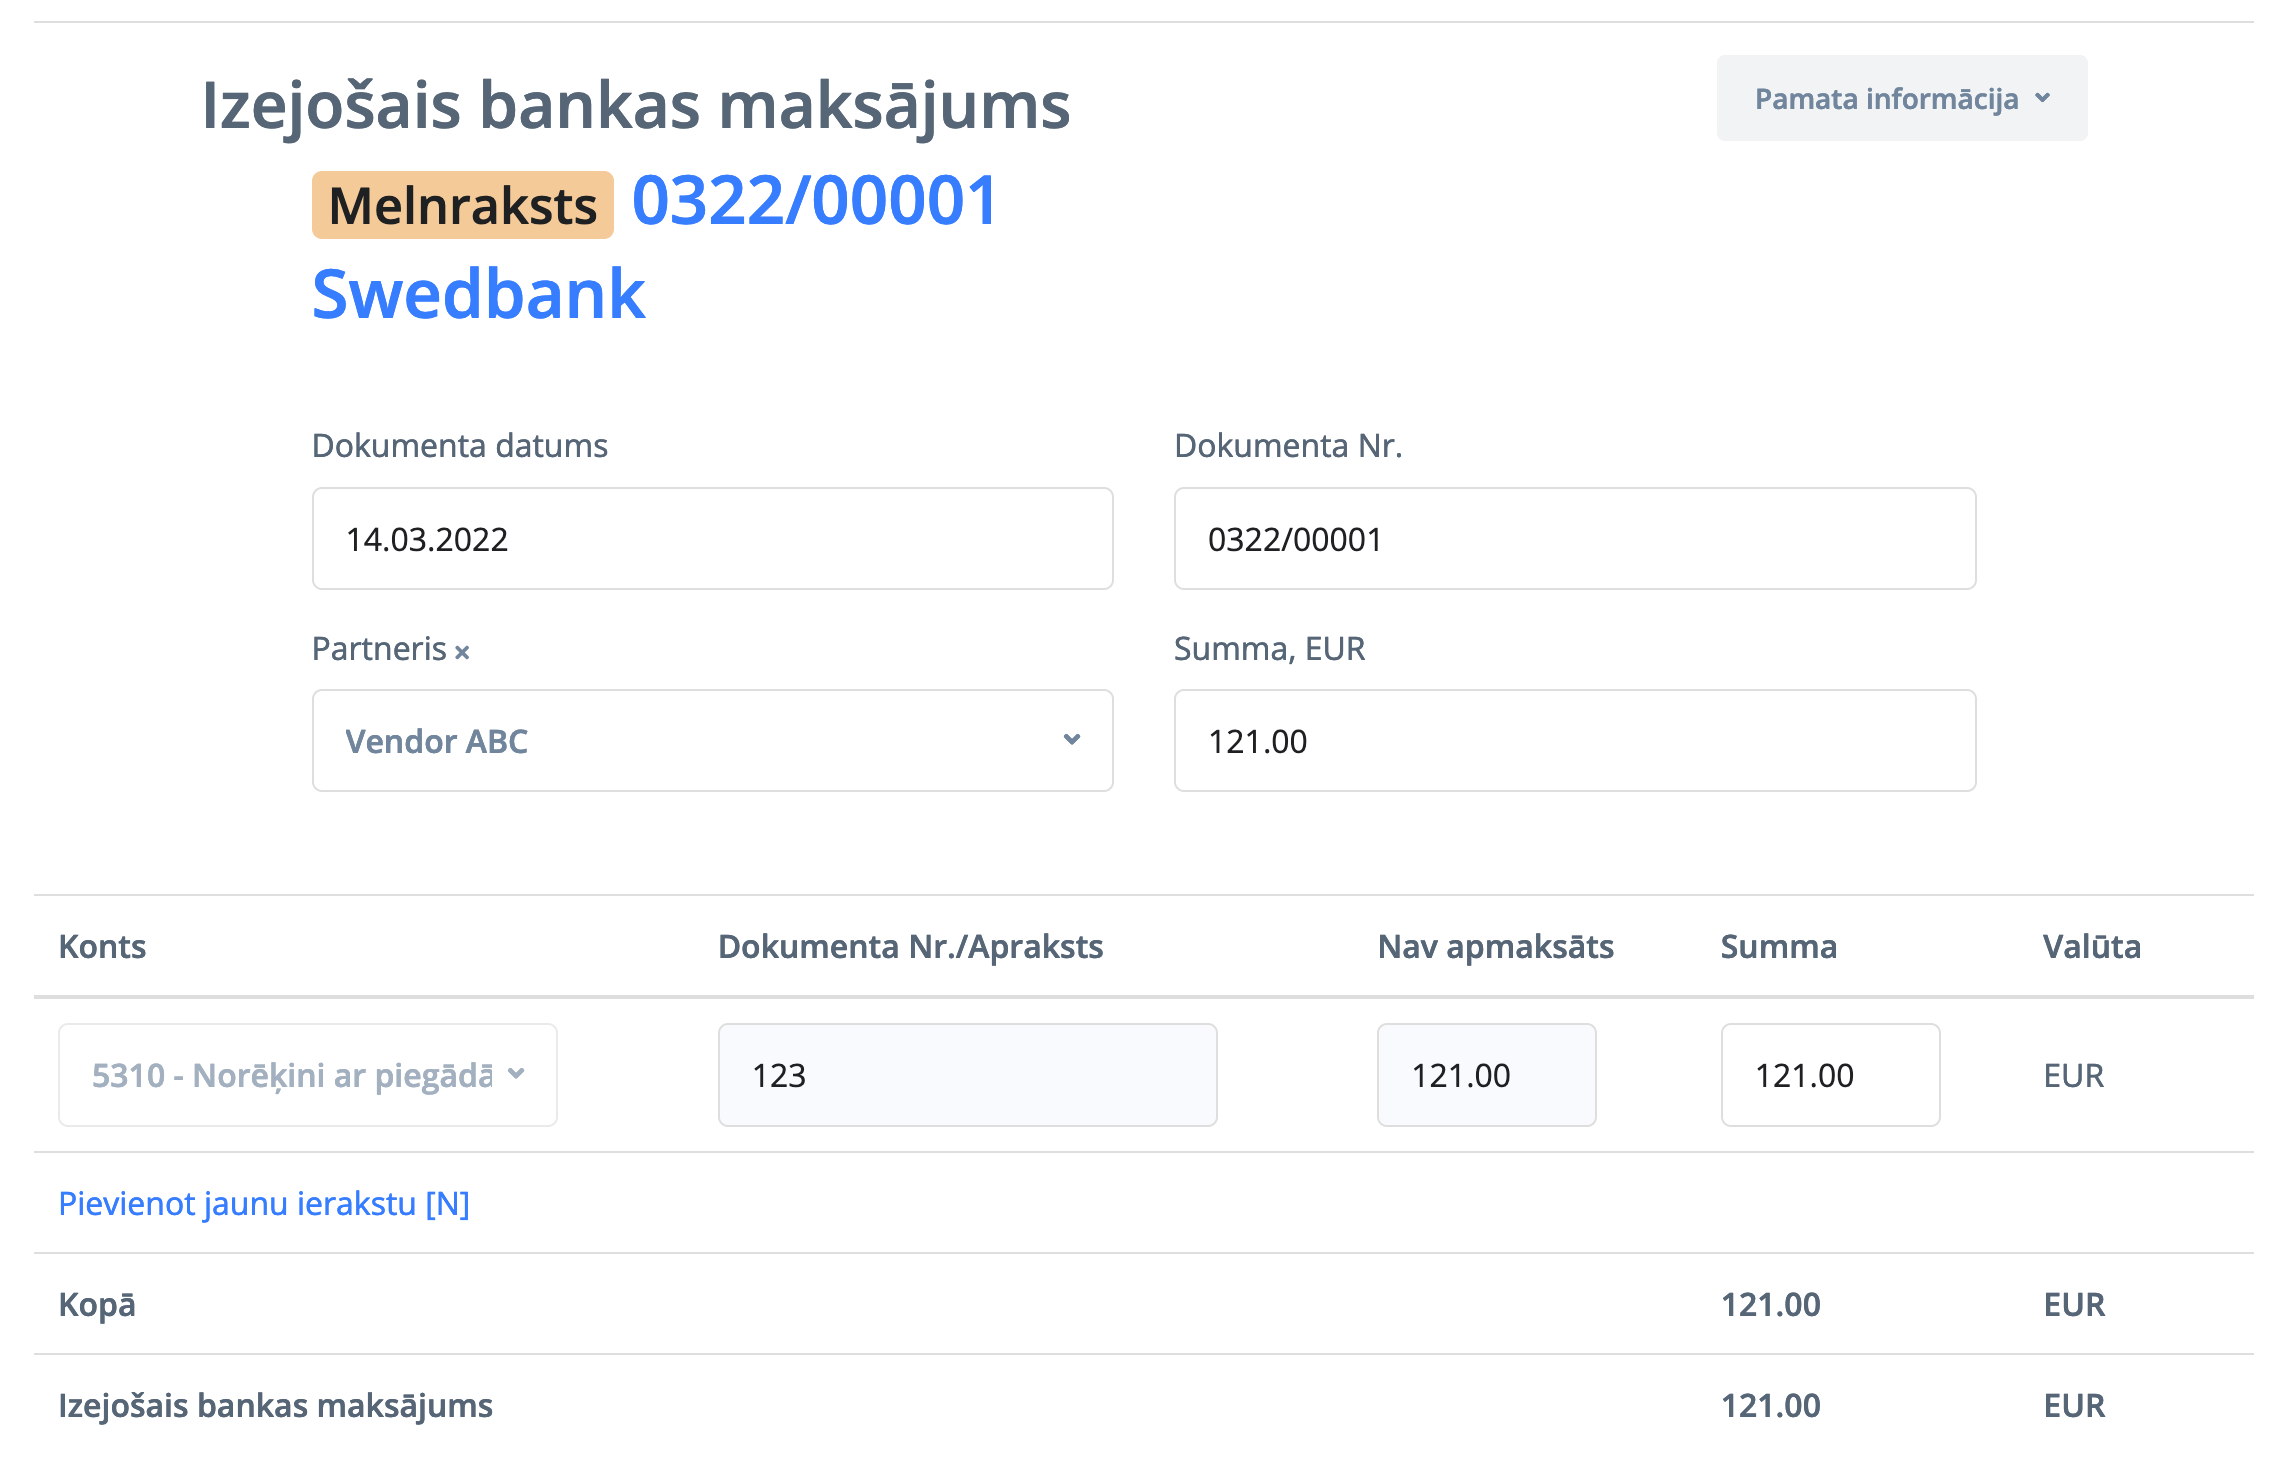
Task: Click the description field containing 123
Action: (967, 1075)
